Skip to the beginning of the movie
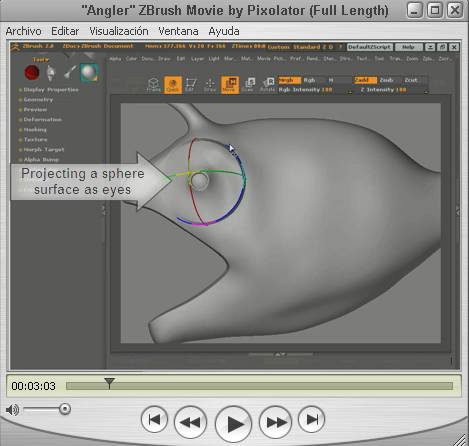This screenshot has height=446, width=469. (x=154, y=419)
